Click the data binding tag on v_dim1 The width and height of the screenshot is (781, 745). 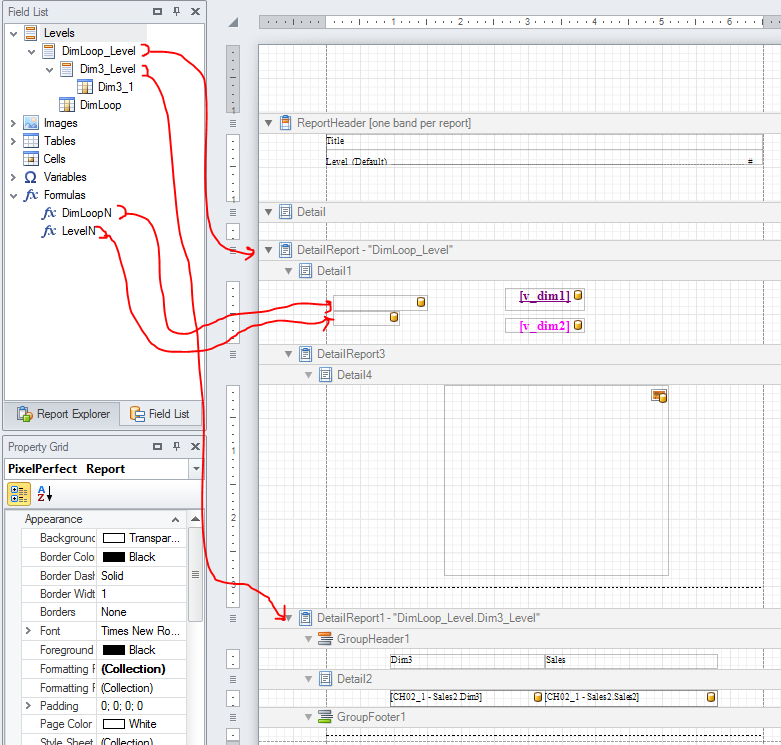click(x=578, y=295)
